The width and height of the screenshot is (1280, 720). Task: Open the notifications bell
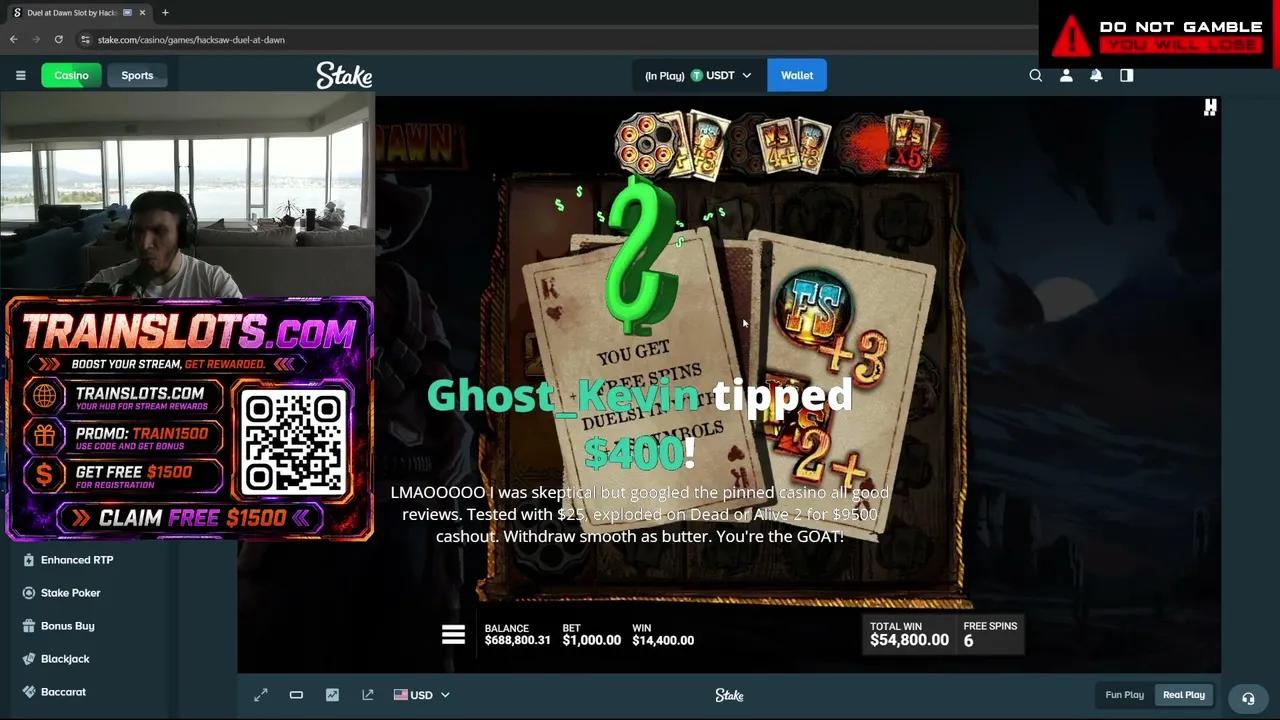point(1096,75)
